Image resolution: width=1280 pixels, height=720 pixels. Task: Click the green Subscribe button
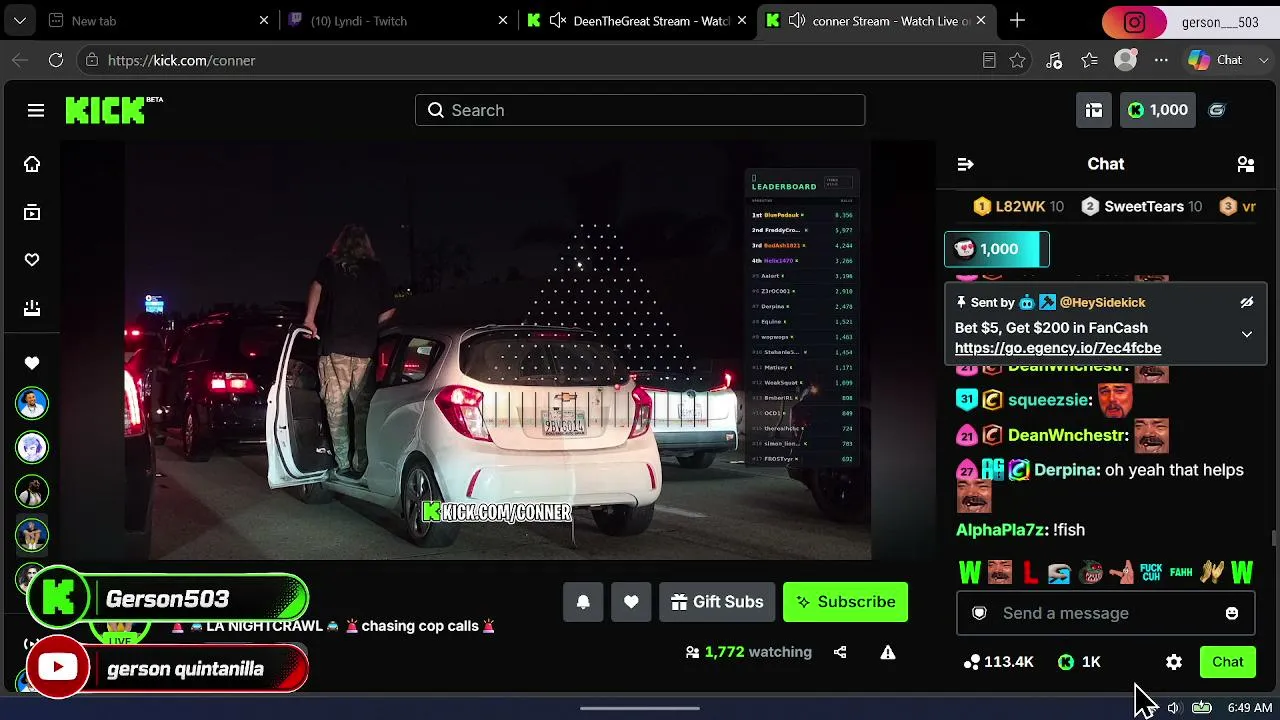(845, 602)
